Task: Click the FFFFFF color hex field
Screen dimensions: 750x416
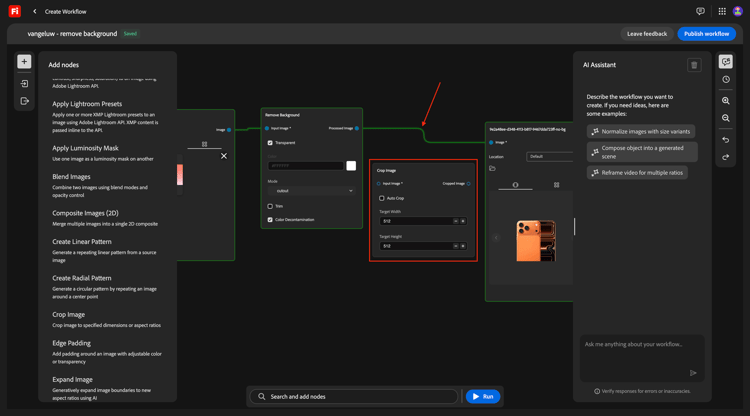Action: (x=306, y=165)
